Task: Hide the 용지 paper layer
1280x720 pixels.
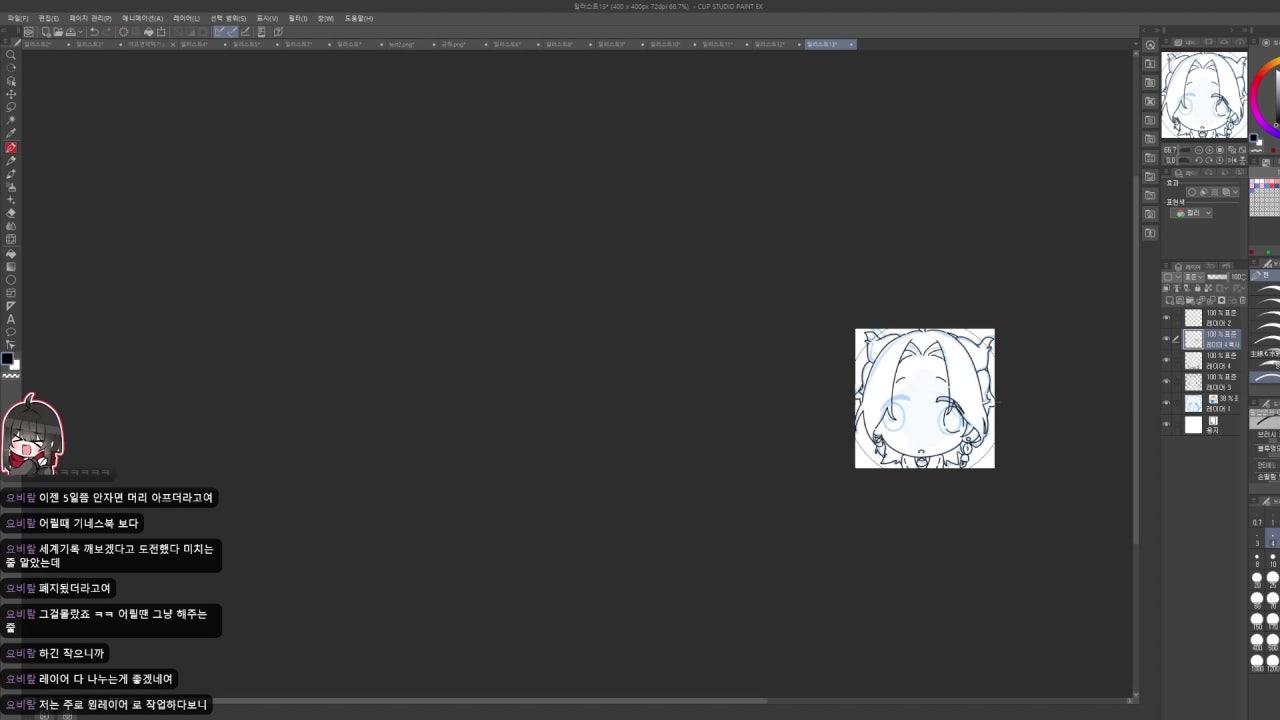Action: pyautogui.click(x=1166, y=425)
